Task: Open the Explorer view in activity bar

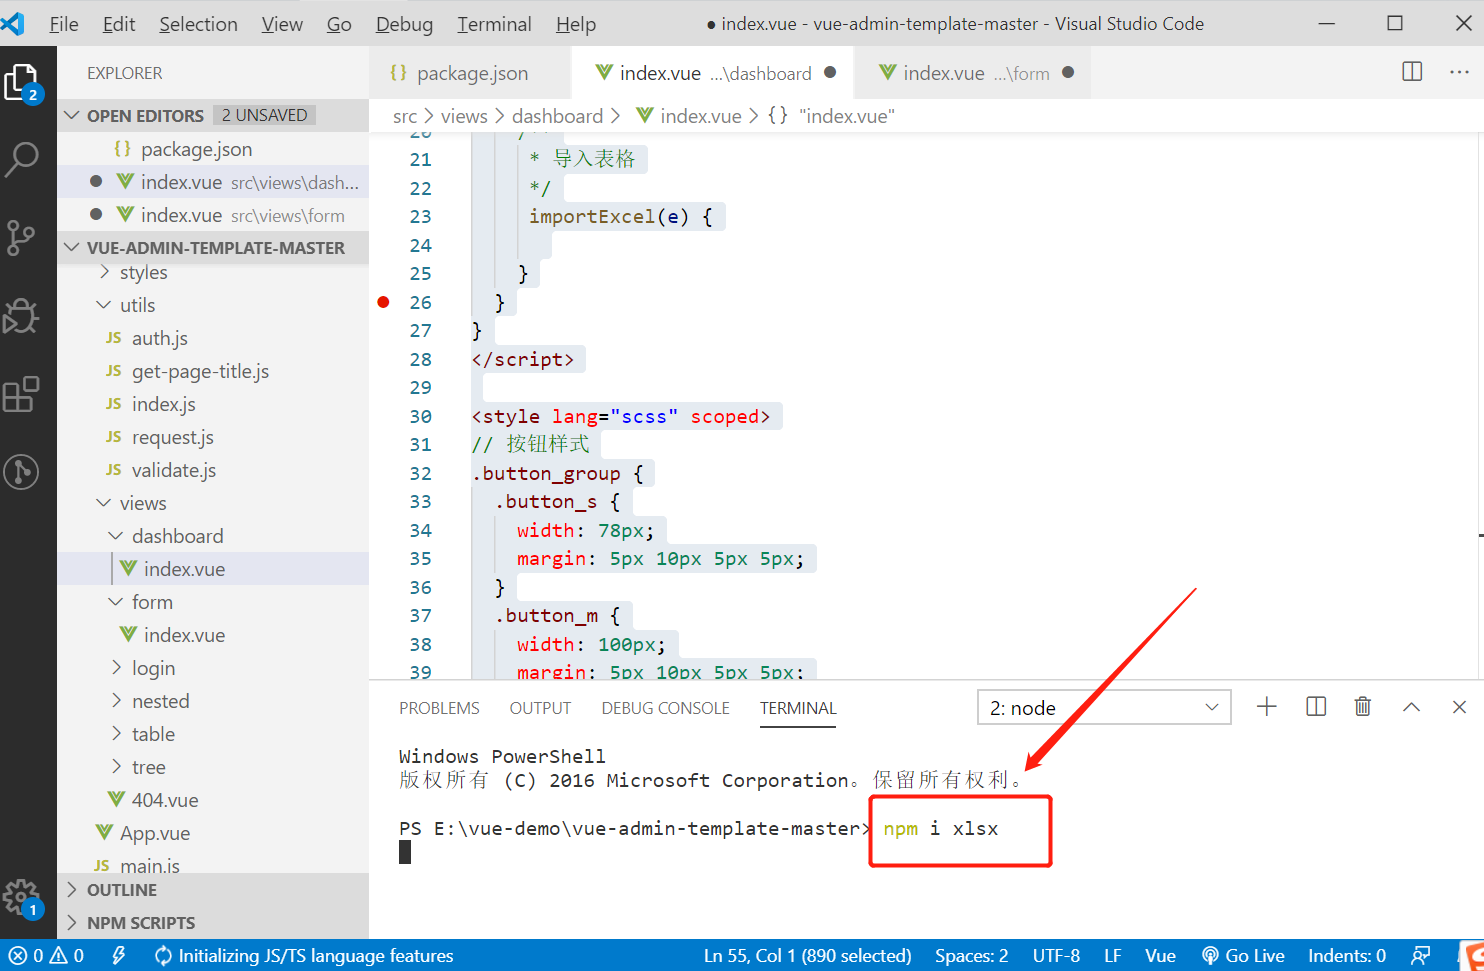Action: click(x=22, y=83)
